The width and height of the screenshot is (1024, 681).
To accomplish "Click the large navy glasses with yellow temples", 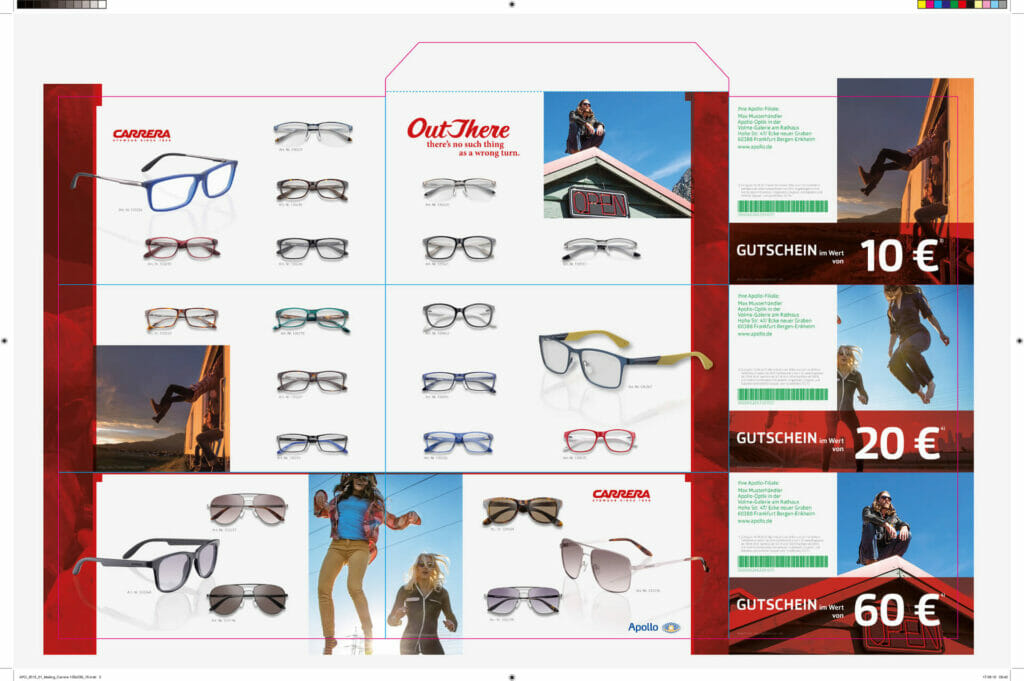I will 625,360.
